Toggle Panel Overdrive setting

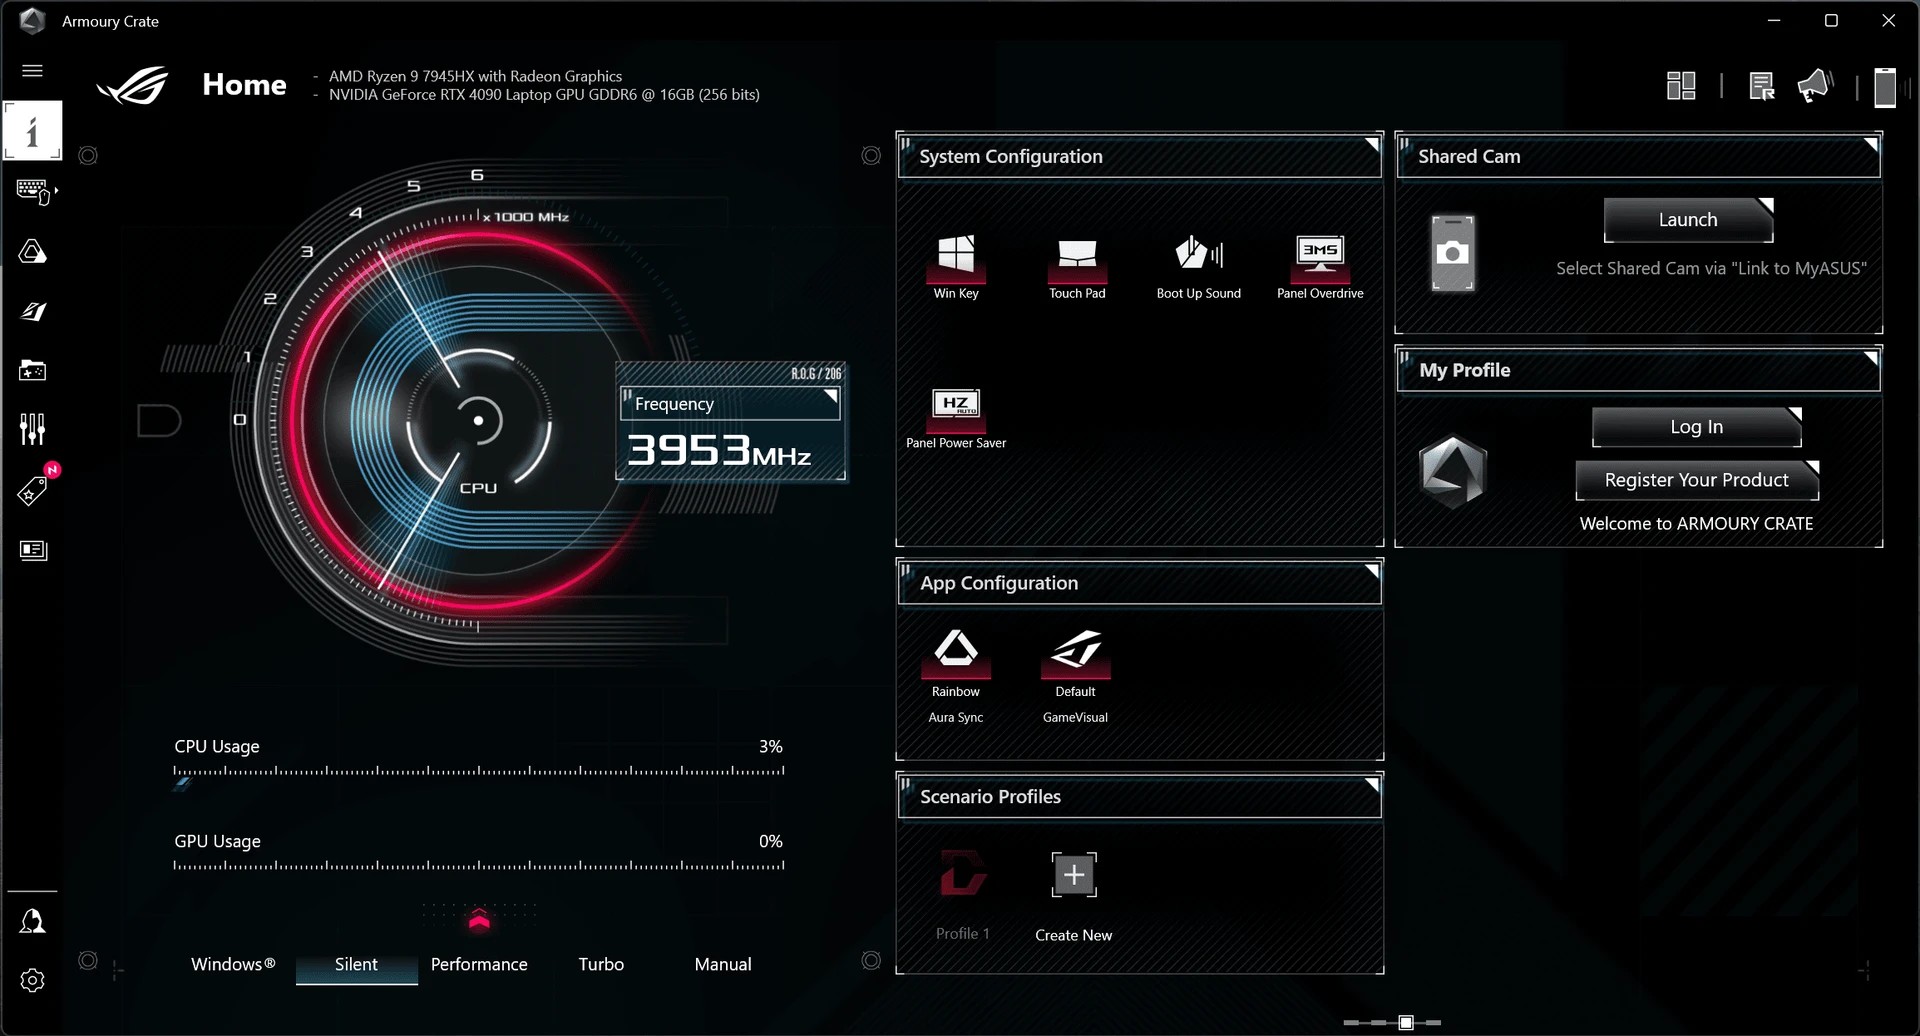[x=1320, y=258]
